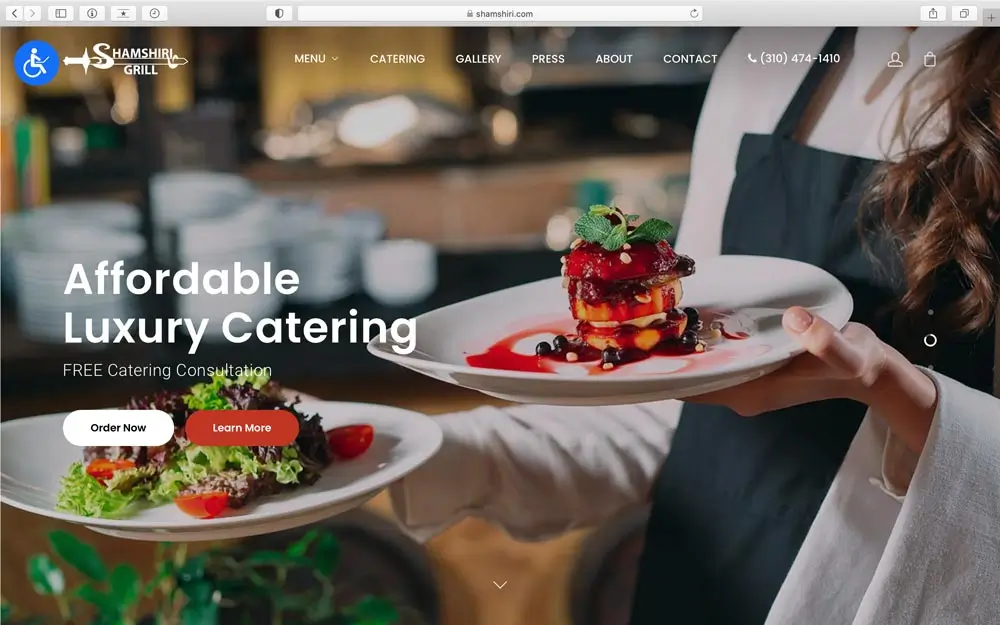1000x625 pixels.
Task: Click the red Learn More button
Action: [242, 427]
